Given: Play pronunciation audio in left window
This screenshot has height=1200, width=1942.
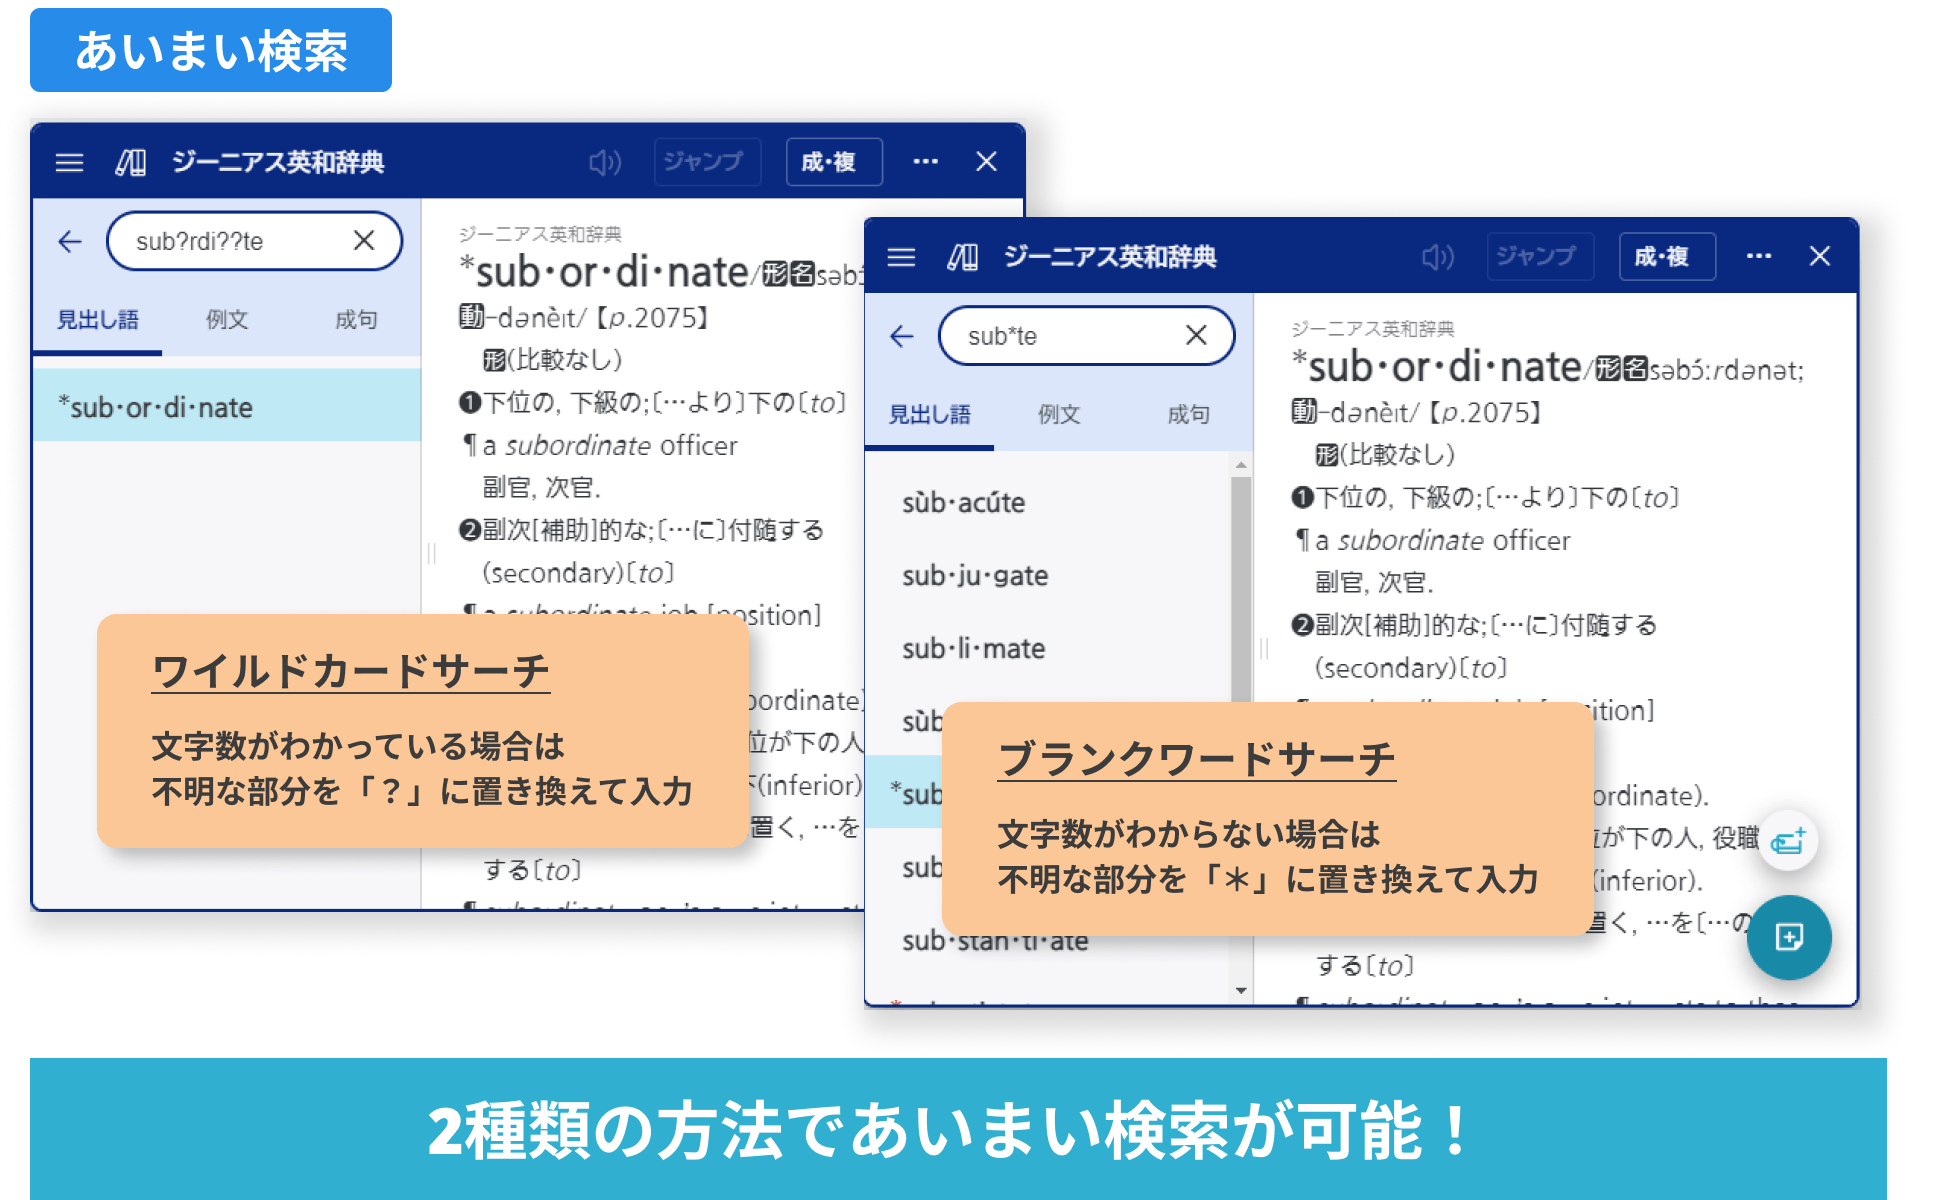Looking at the screenshot, I should click(605, 162).
